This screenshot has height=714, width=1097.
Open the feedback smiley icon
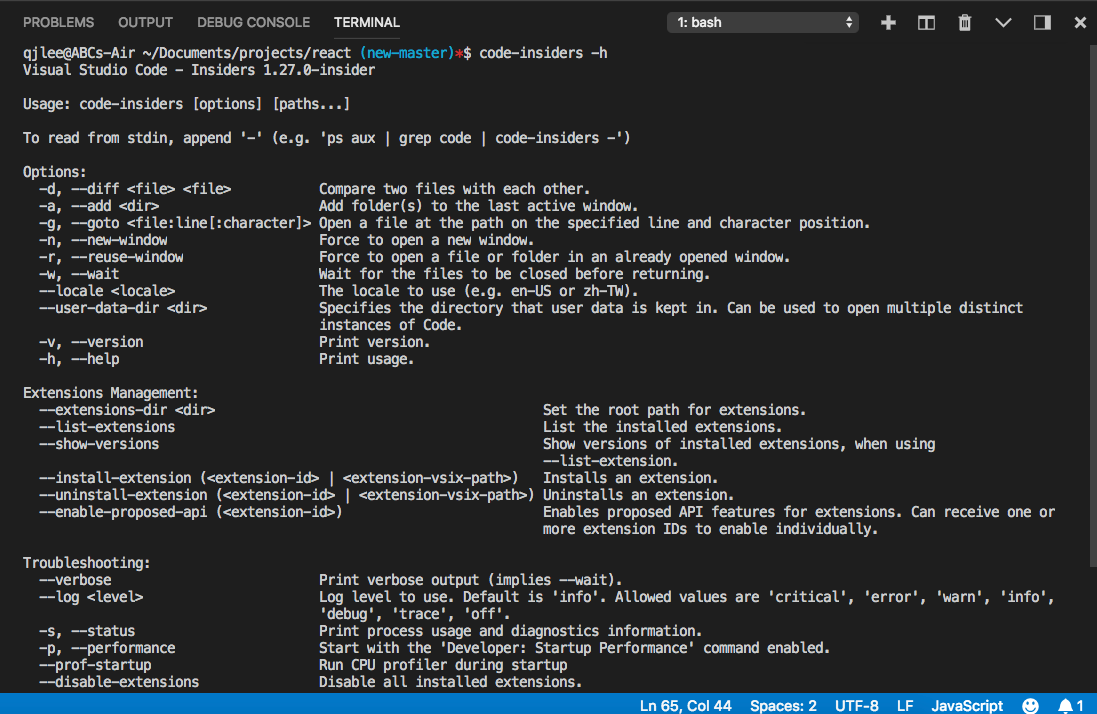click(x=1030, y=706)
